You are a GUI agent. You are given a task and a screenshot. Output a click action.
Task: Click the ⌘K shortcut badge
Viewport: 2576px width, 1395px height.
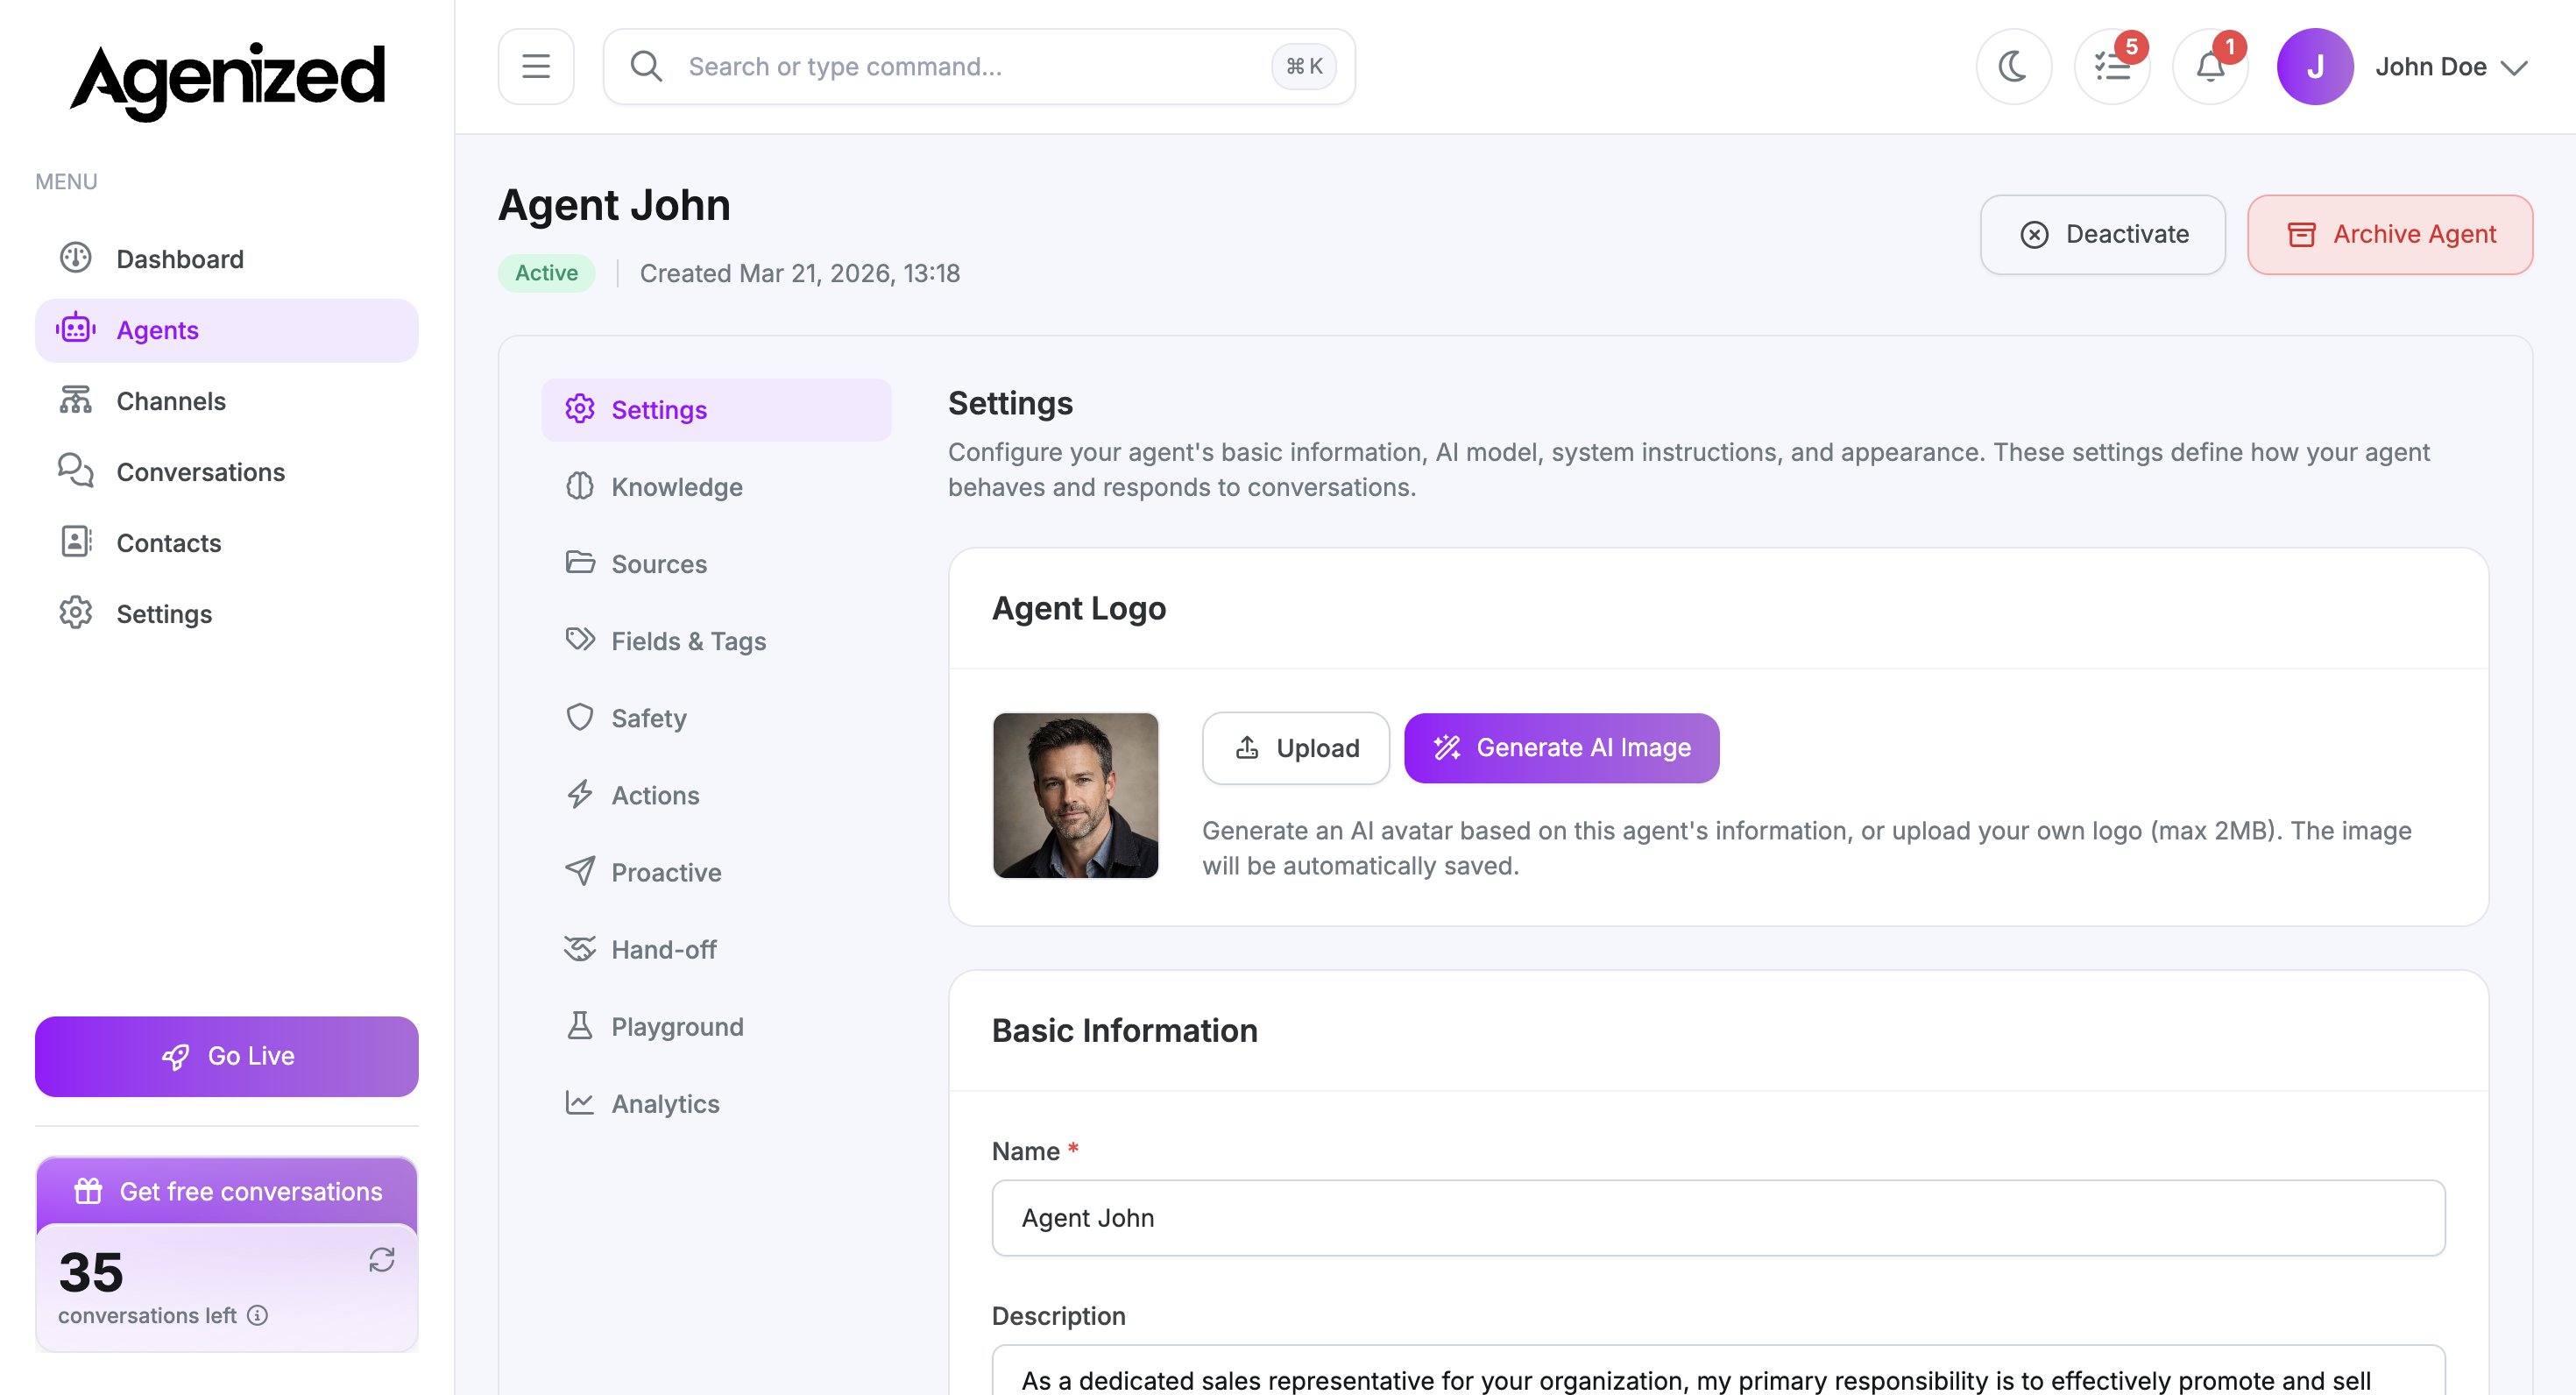1304,66
